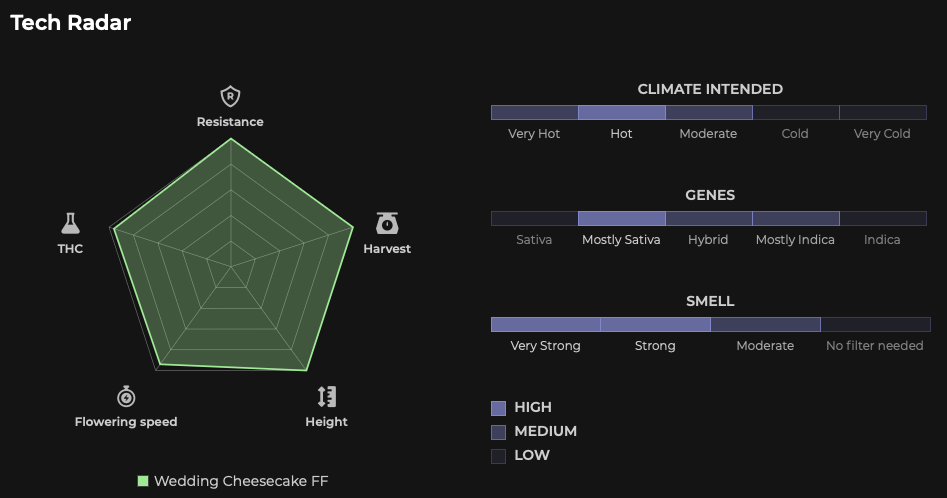Click the Tech Radar heading
The width and height of the screenshot is (947, 498).
point(71,22)
